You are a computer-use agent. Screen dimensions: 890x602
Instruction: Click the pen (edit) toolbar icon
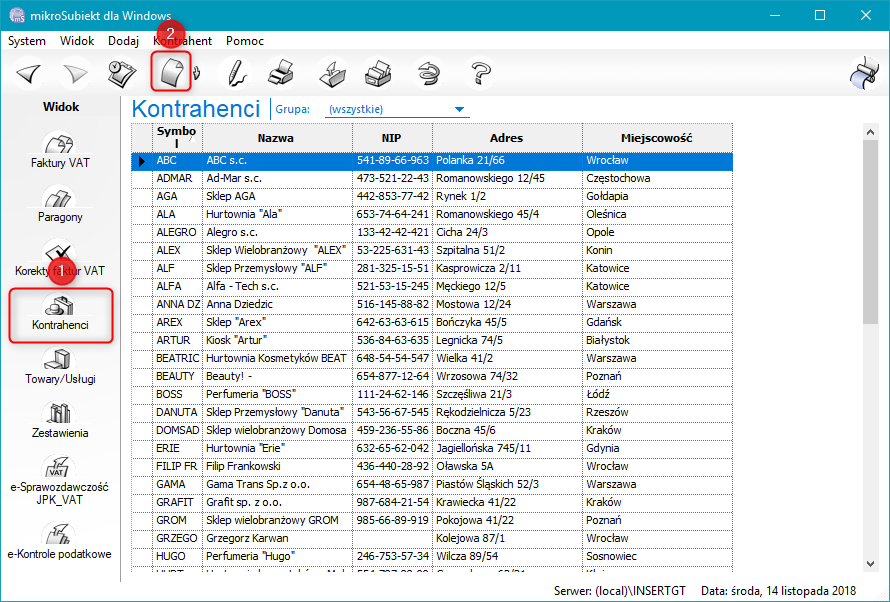(235, 73)
